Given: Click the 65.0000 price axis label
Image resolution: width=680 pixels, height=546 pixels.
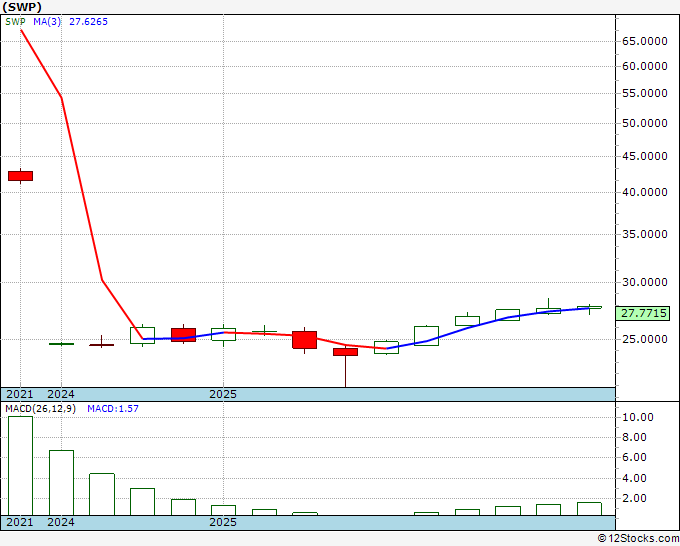Looking at the screenshot, I should (645, 41).
